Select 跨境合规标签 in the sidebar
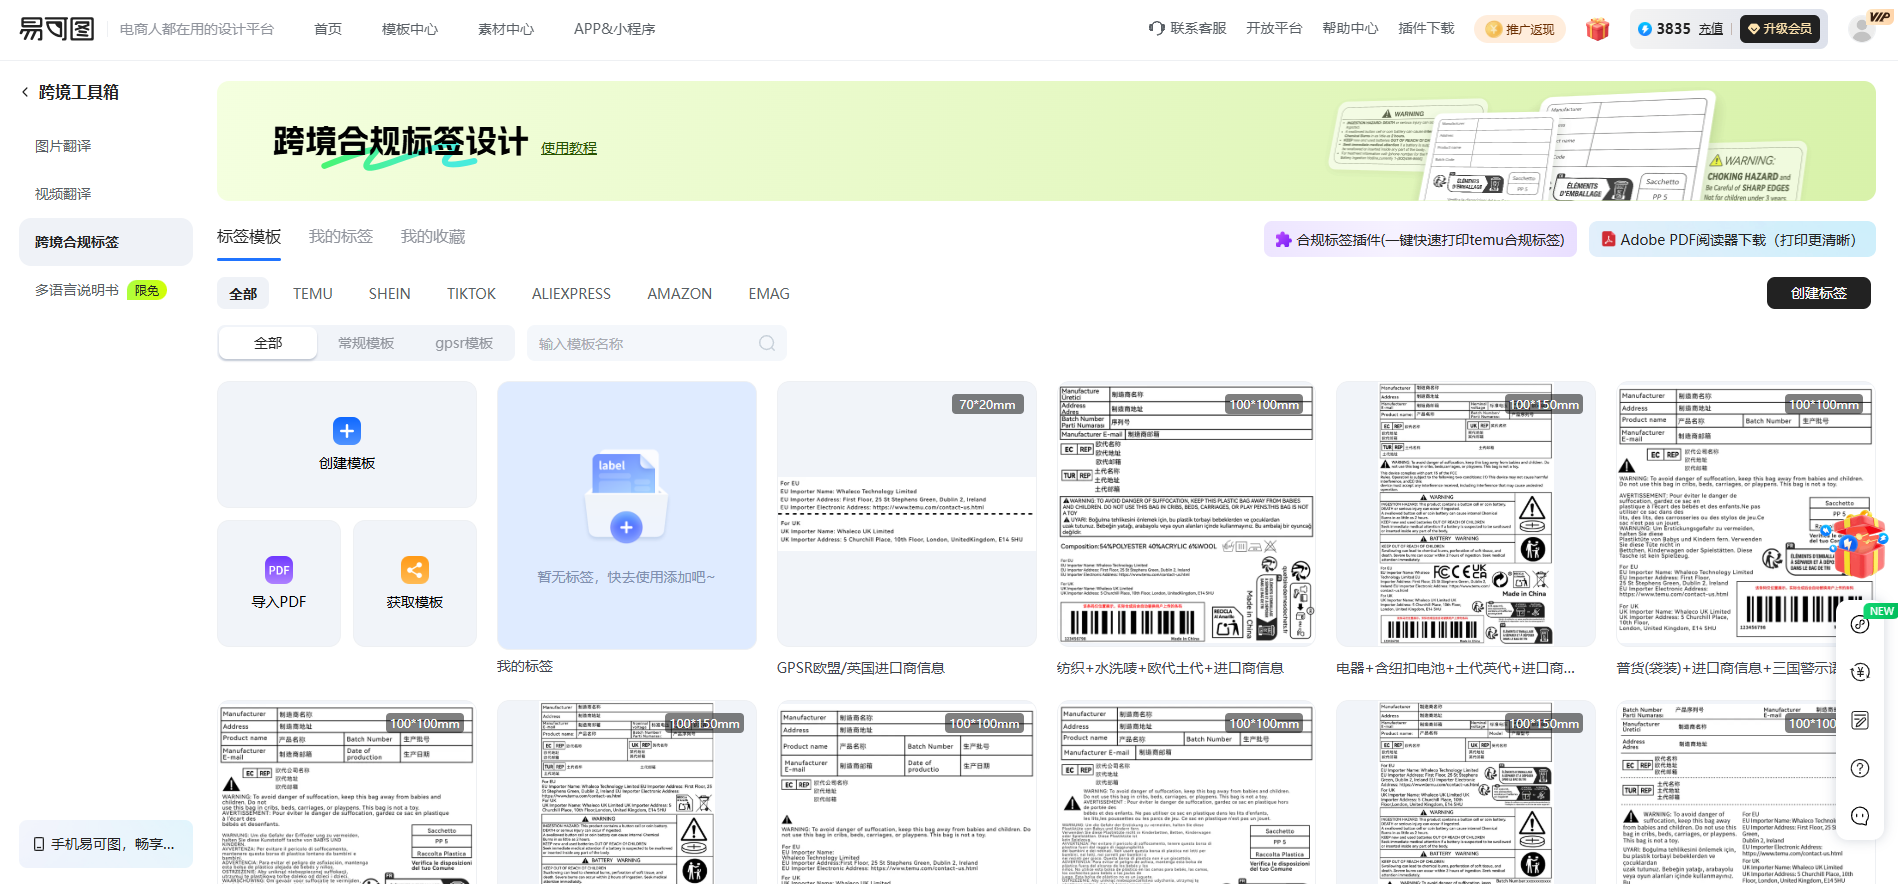 point(106,242)
